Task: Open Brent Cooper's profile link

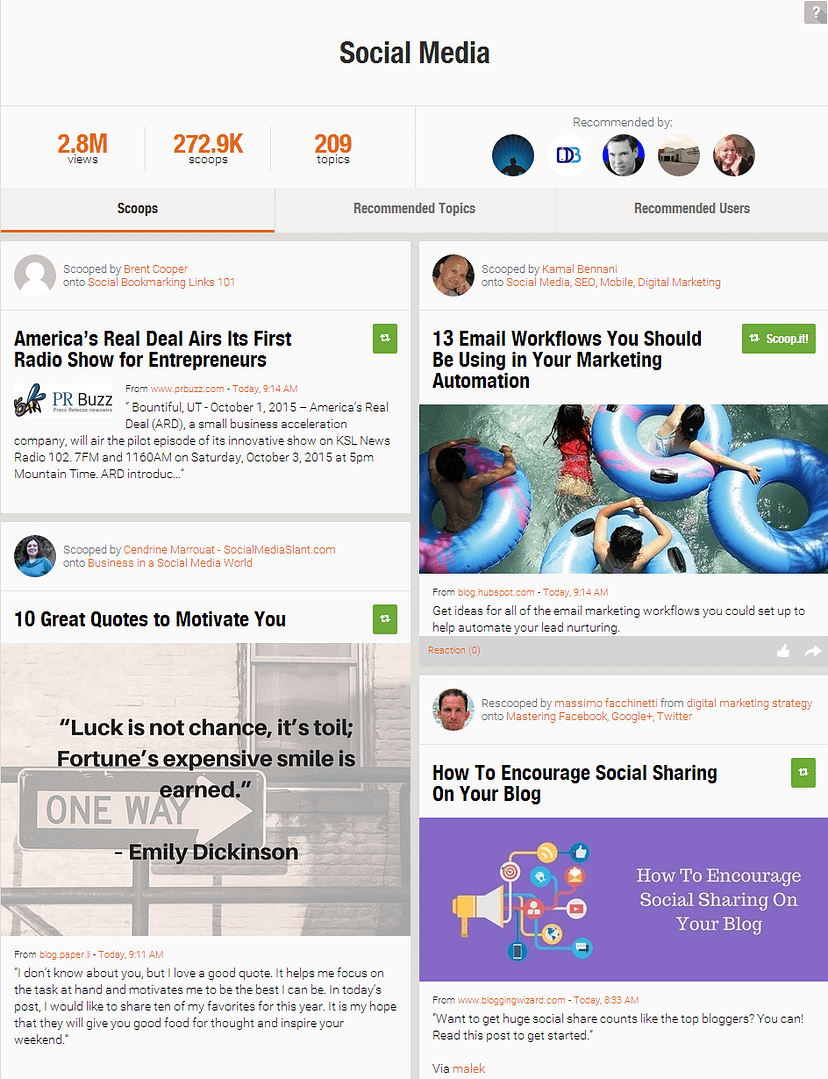Action: pos(156,269)
